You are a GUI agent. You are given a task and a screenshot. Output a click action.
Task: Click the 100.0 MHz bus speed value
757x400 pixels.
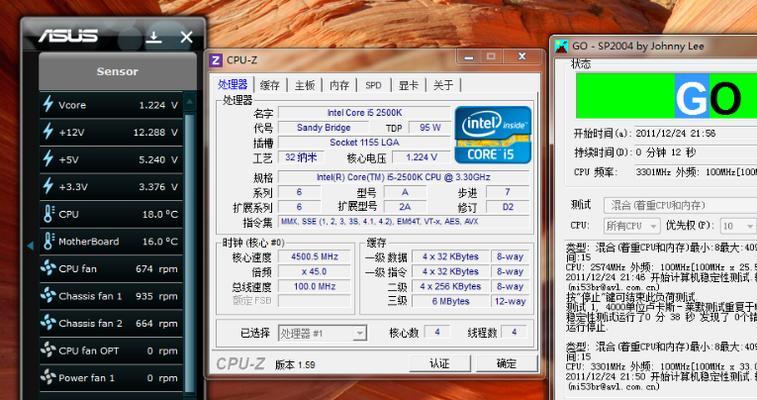point(315,286)
